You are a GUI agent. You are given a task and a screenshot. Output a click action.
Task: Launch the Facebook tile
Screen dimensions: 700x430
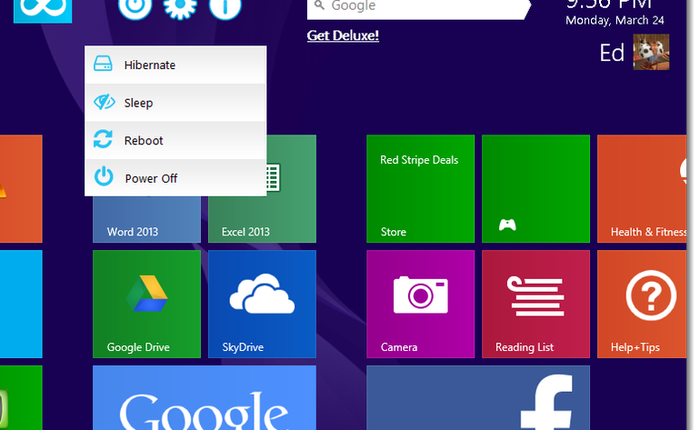coord(478,398)
